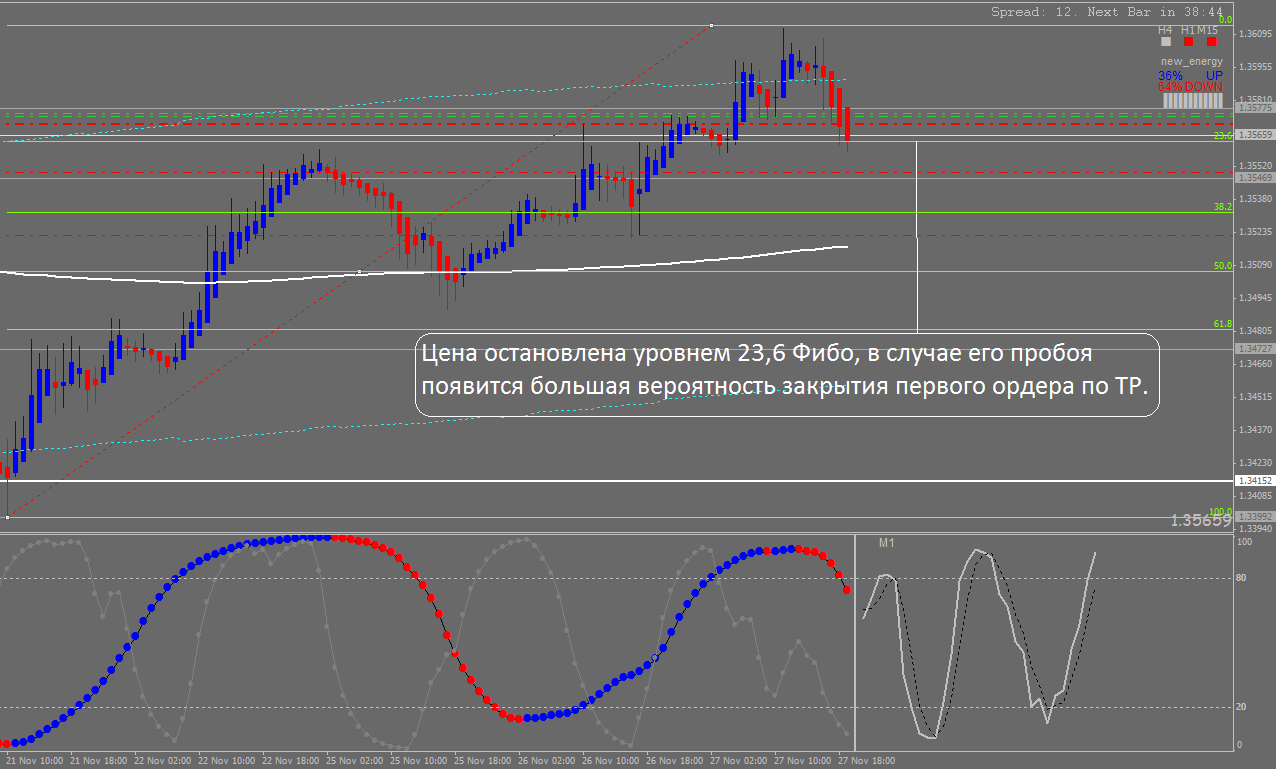This screenshot has width=1276, height=770.
Task: Click the oscillator scale value 20
Action: 1243,707
